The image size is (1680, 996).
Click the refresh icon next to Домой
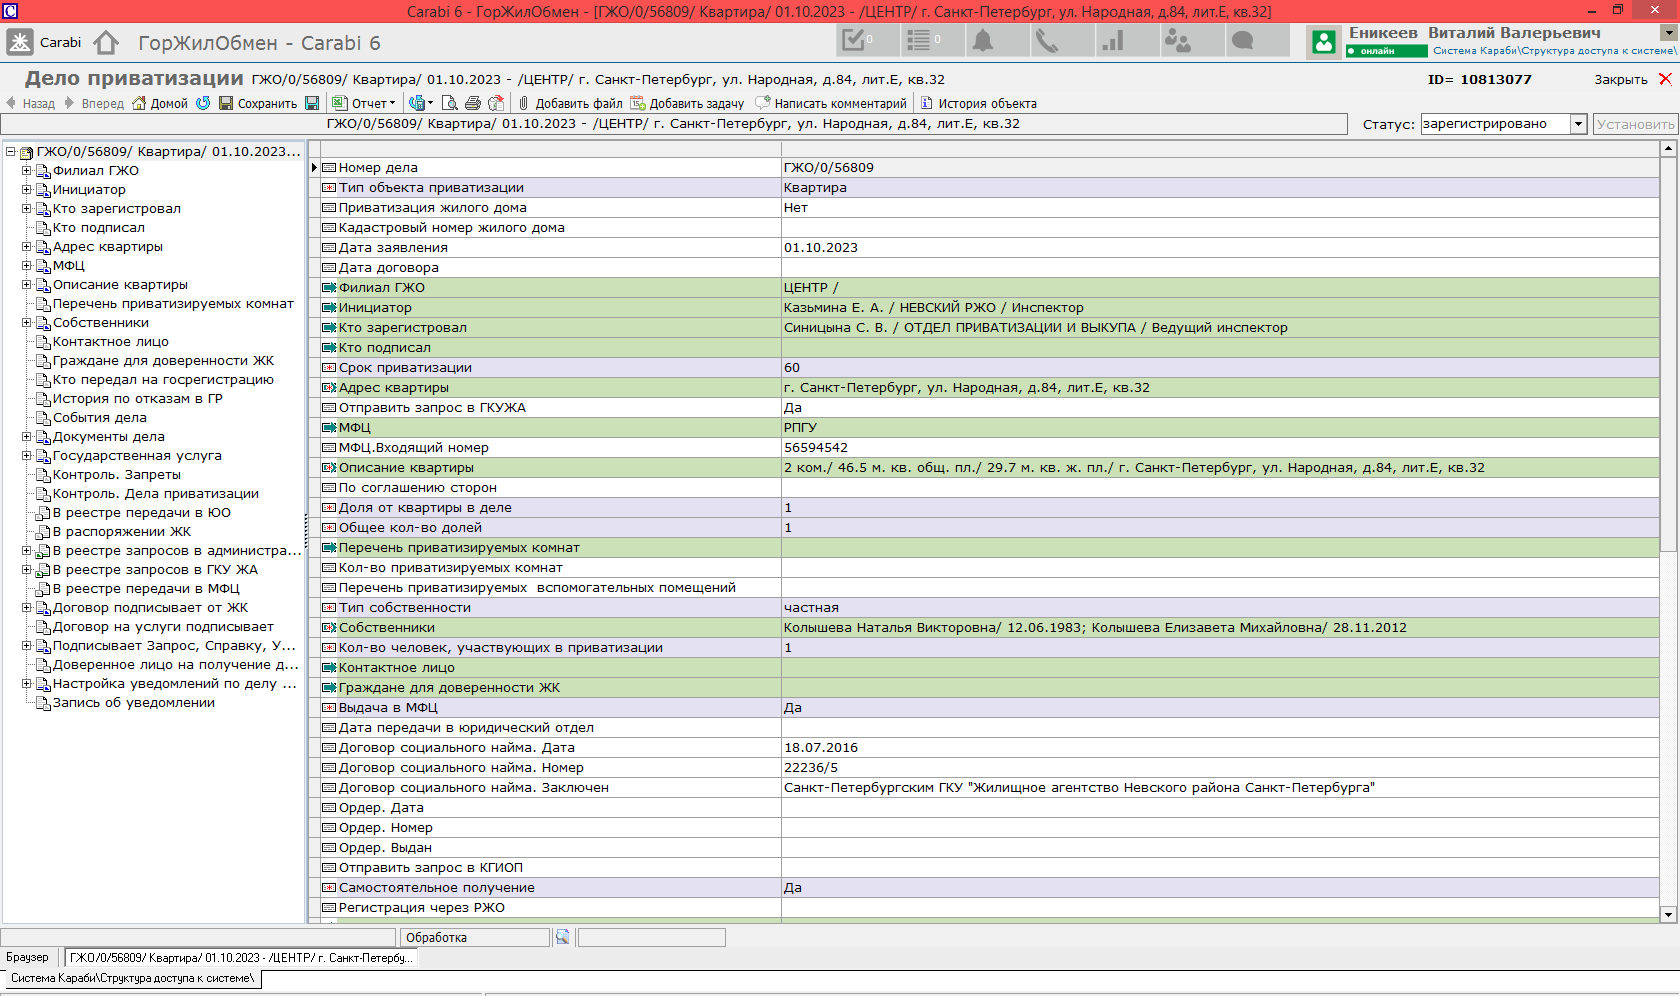tap(203, 103)
